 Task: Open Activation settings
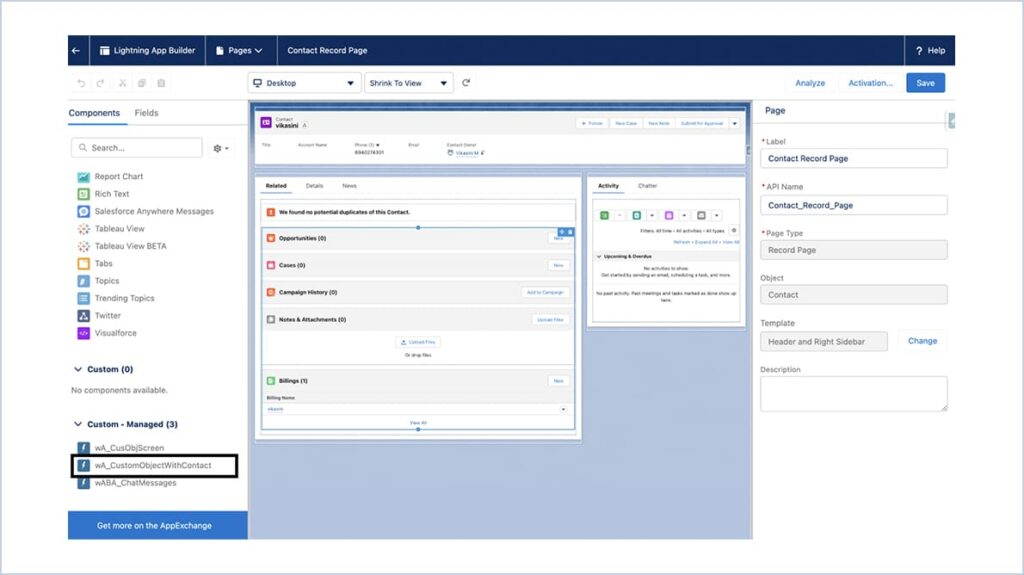point(870,83)
